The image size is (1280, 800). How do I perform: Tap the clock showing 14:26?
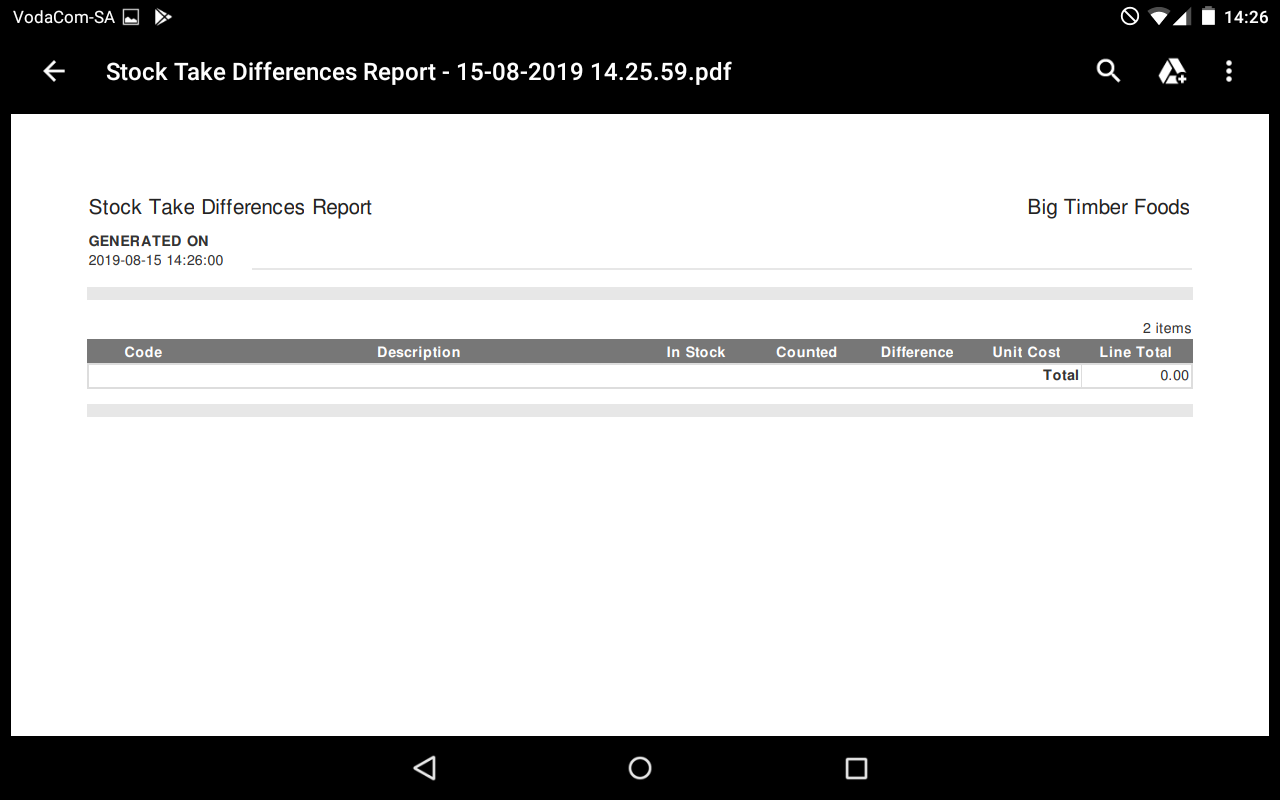[x=1246, y=17]
